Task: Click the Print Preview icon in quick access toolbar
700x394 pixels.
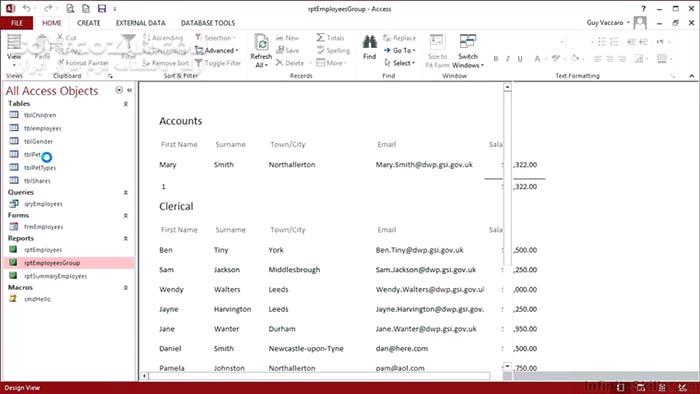Action: [70, 8]
